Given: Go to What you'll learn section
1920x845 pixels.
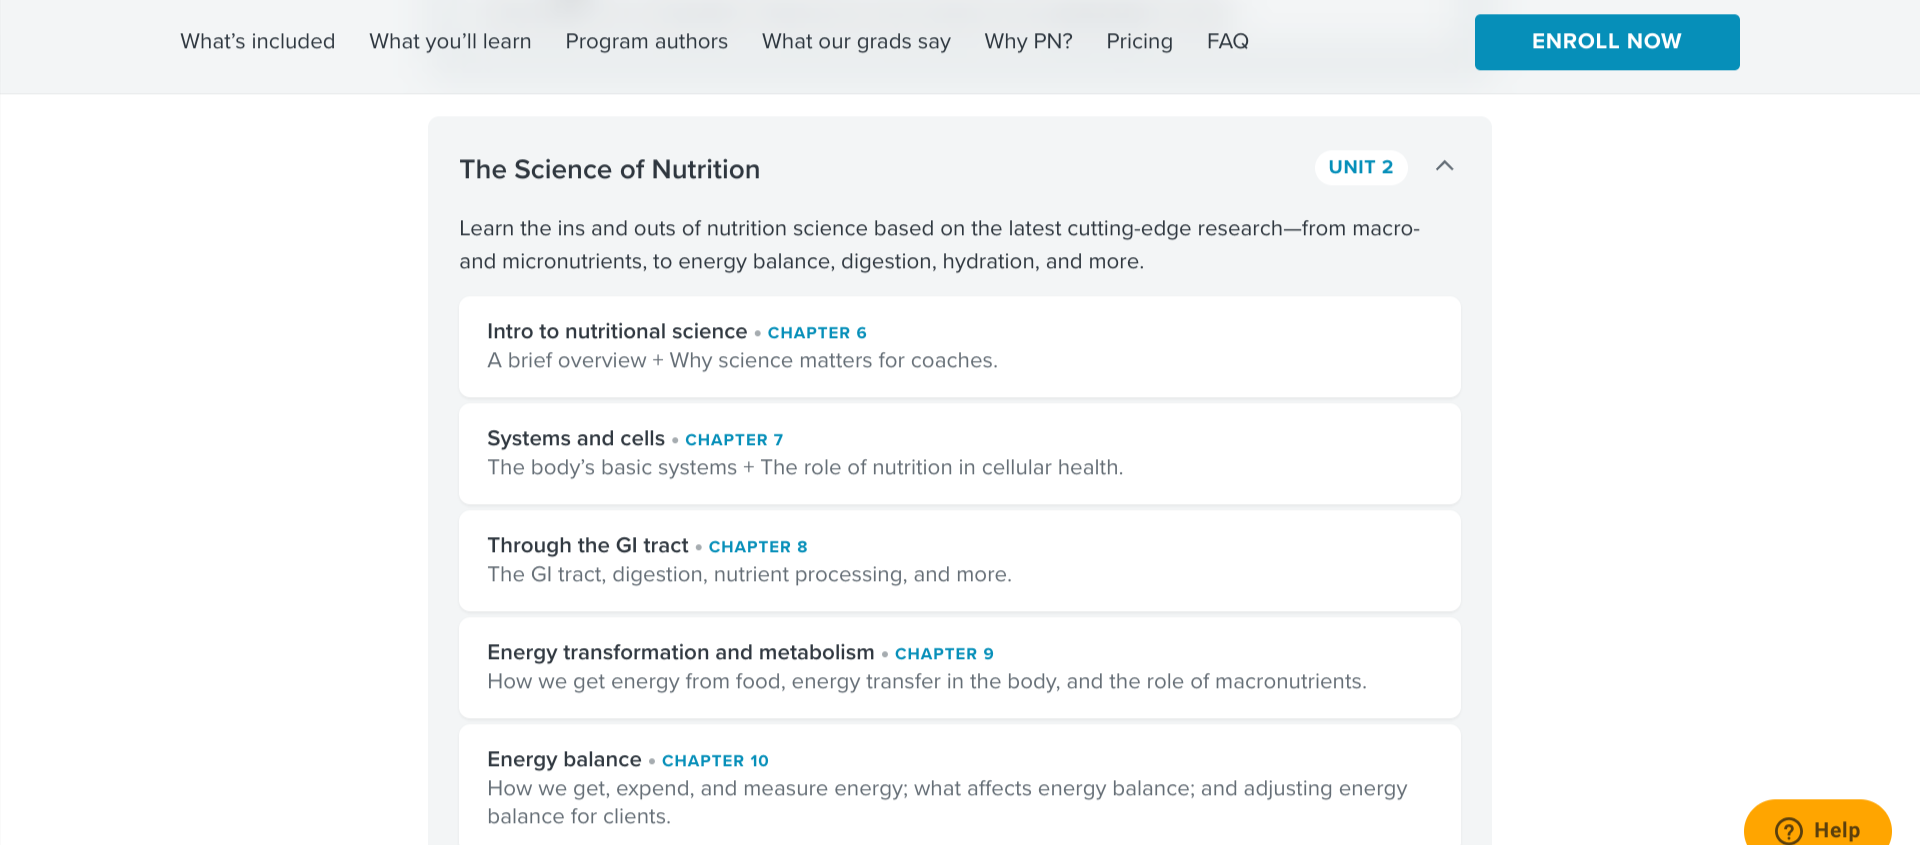Looking at the screenshot, I should point(450,42).
